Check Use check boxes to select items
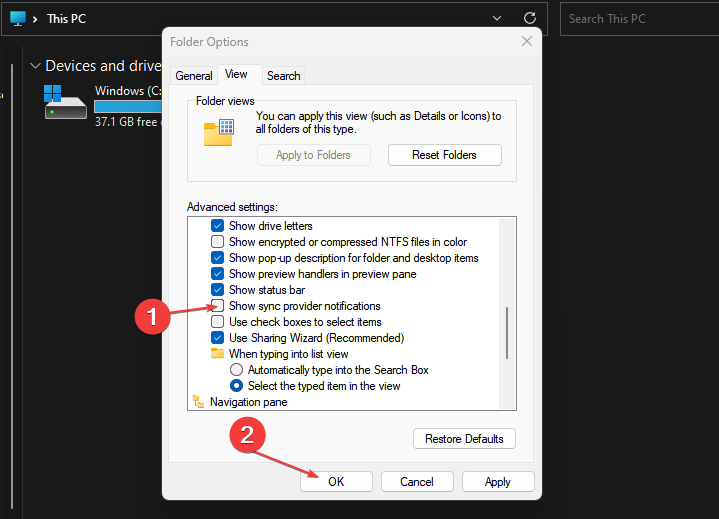719x519 pixels. (217, 321)
